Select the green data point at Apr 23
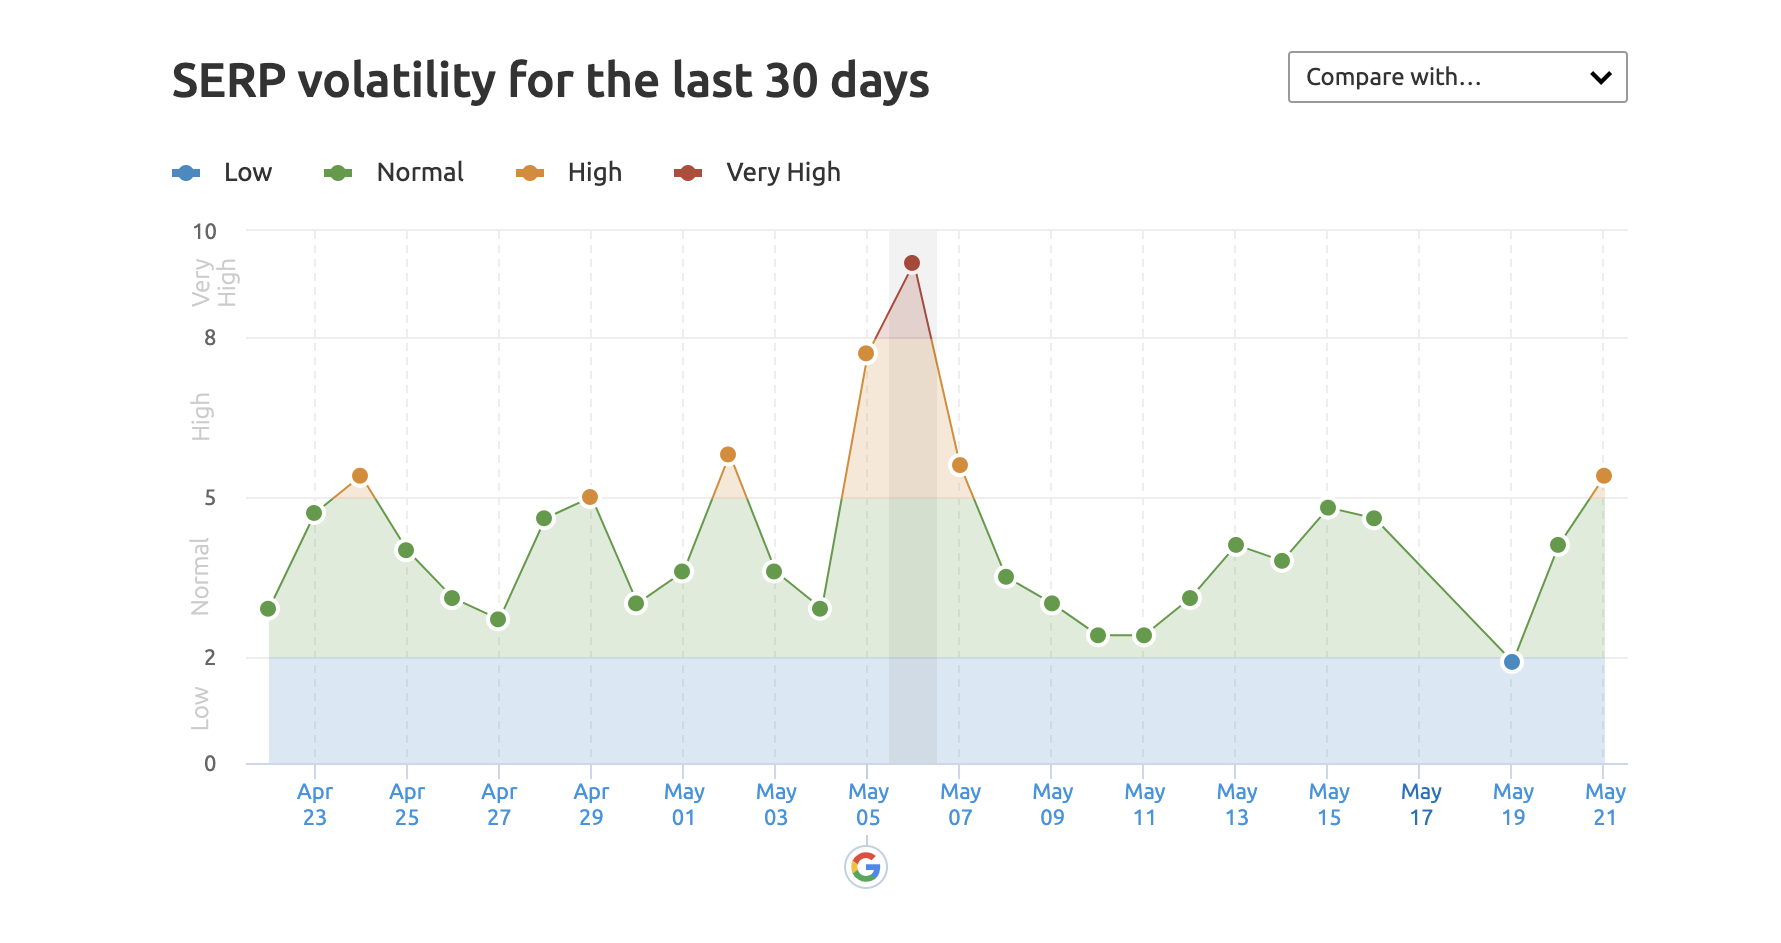 coord(314,513)
